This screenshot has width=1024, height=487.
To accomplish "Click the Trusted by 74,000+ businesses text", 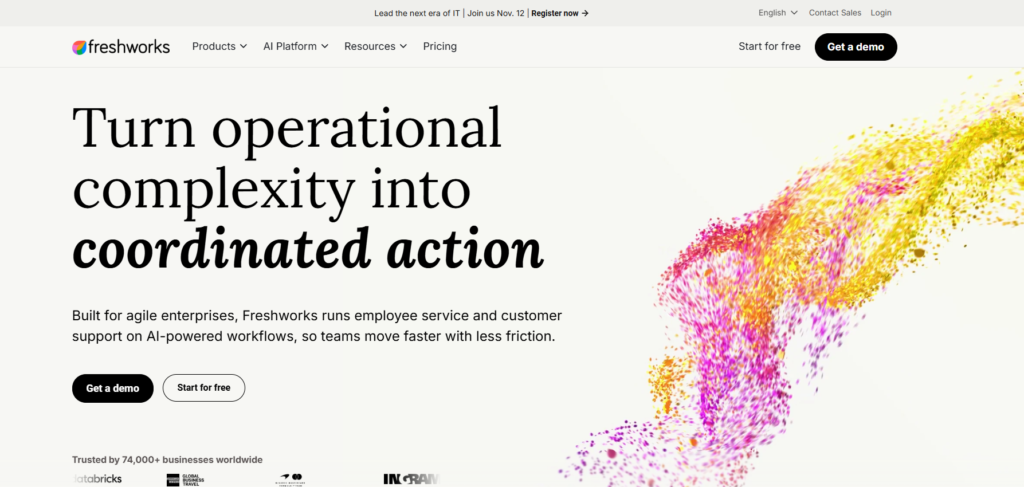I will pyautogui.click(x=167, y=460).
